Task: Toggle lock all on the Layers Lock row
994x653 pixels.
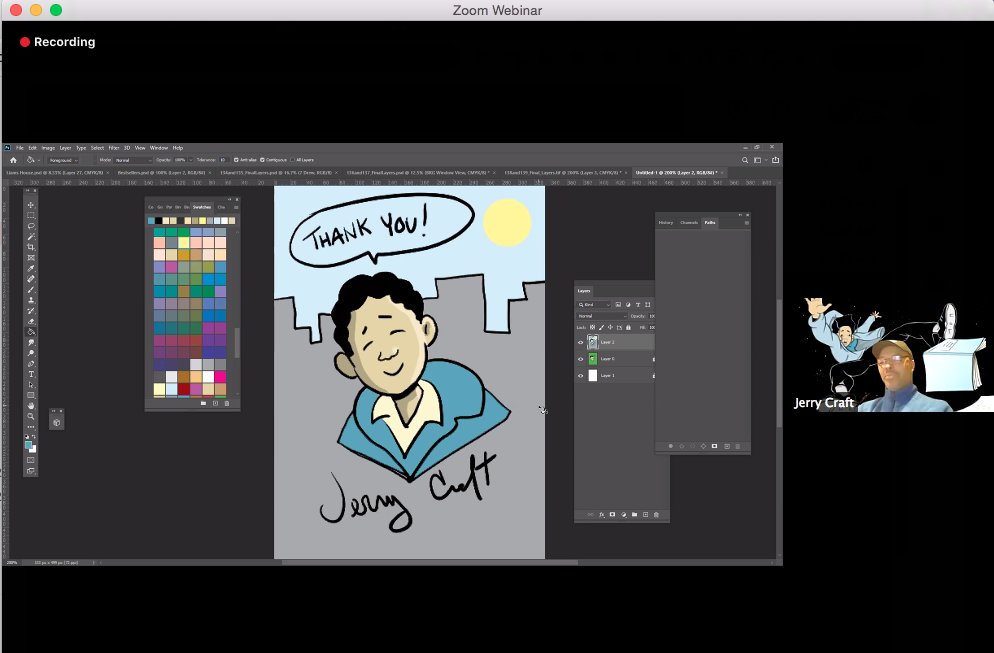Action: pyautogui.click(x=628, y=328)
